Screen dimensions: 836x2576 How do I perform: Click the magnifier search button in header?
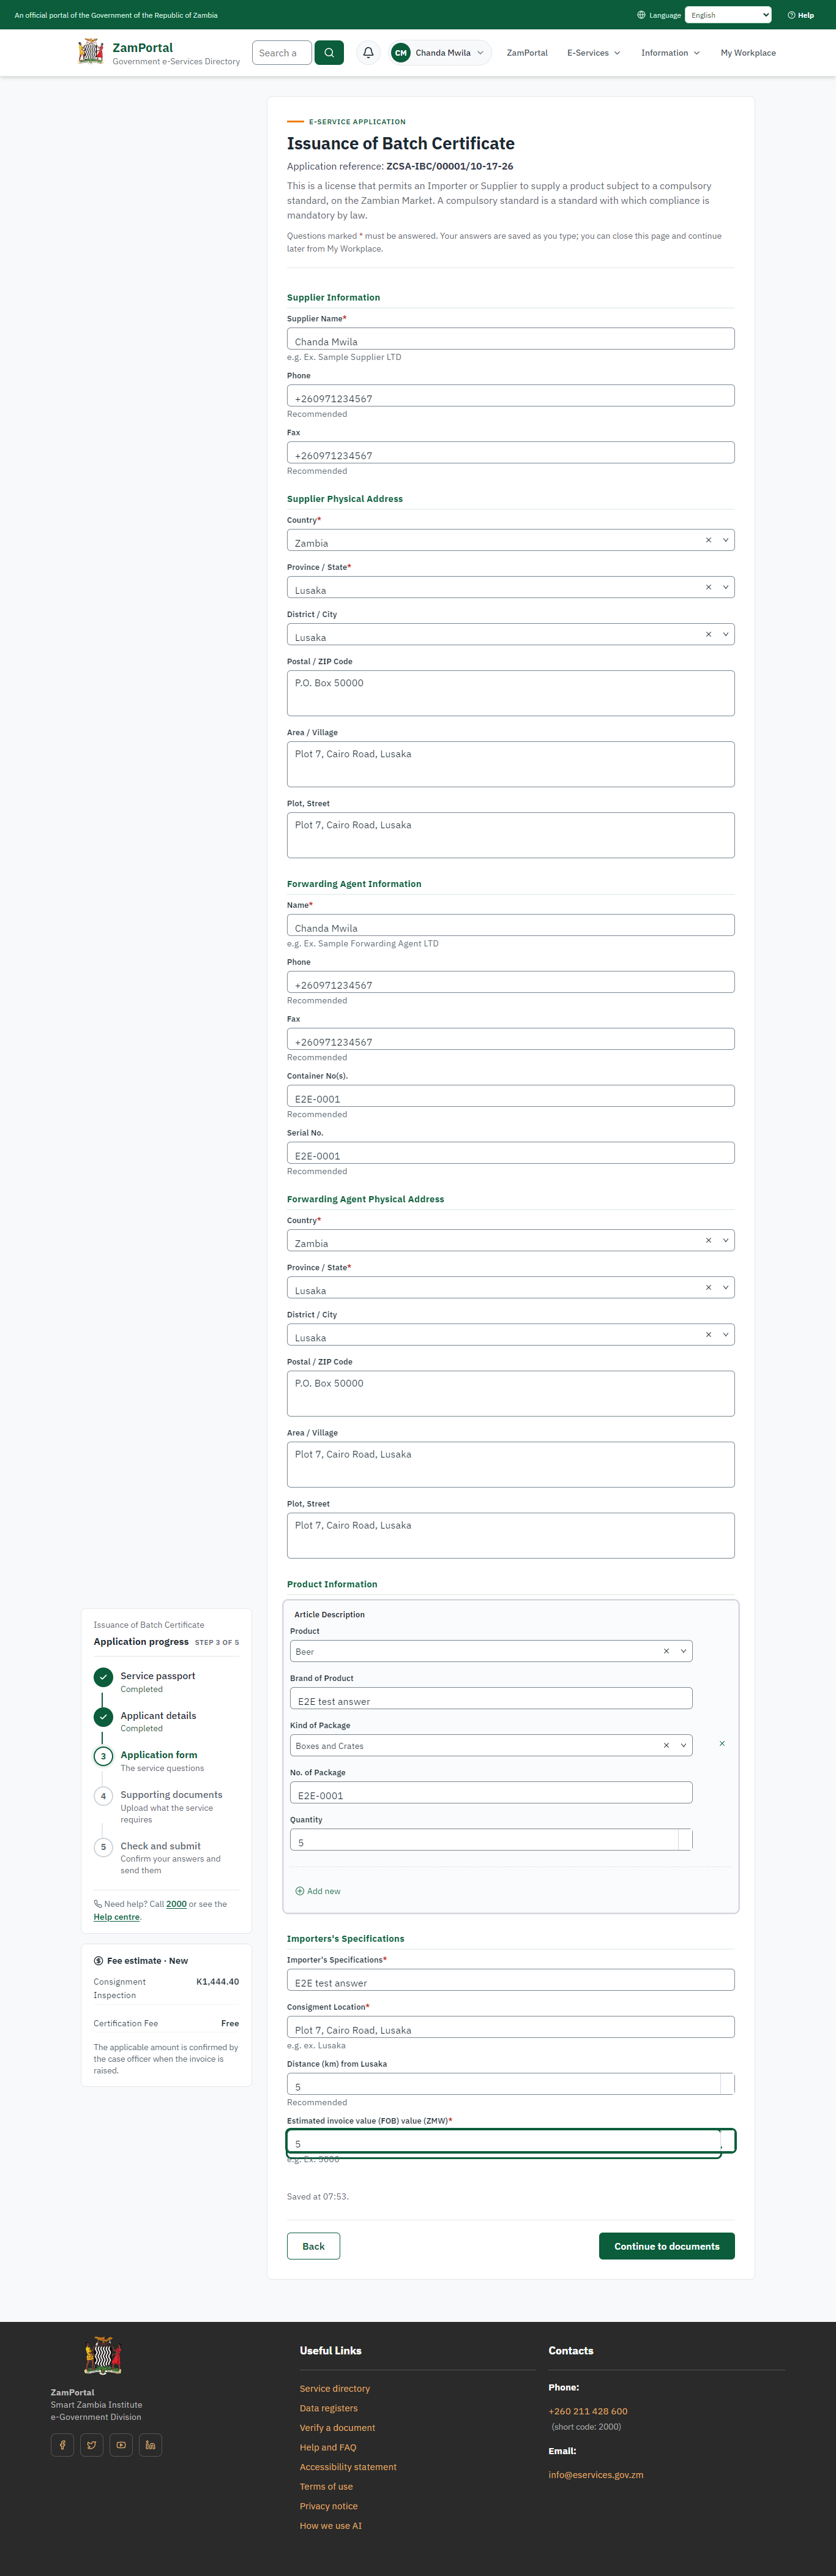pos(329,53)
